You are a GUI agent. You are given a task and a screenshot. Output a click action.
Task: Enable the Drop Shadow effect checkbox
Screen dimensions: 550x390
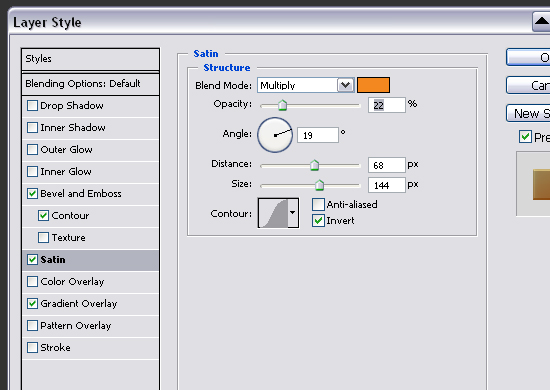(32, 106)
